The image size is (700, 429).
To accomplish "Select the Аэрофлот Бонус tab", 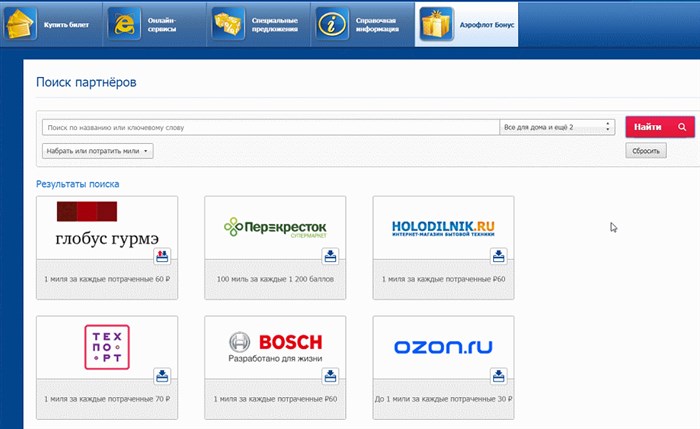I will point(467,24).
